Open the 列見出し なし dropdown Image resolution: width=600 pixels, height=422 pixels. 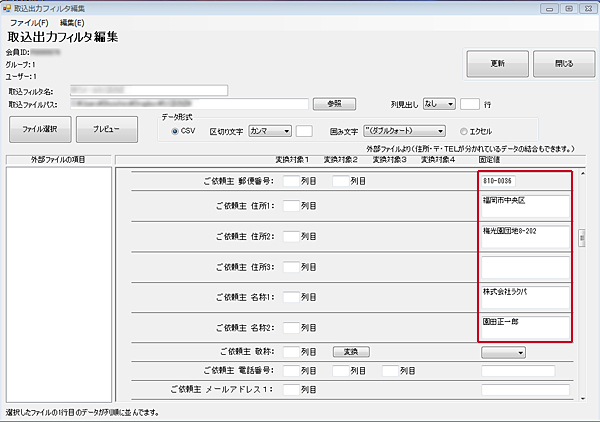click(438, 103)
